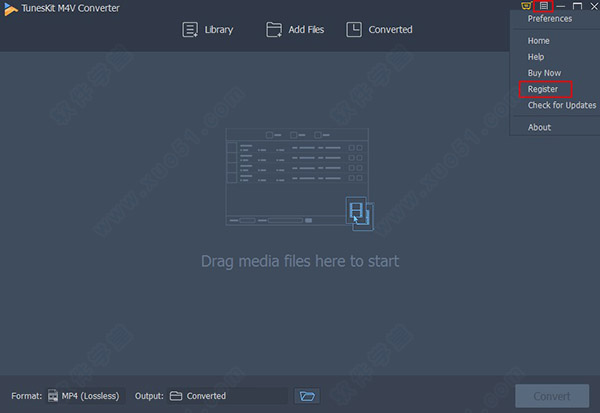
Task: Open the About menu item
Action: coord(539,127)
